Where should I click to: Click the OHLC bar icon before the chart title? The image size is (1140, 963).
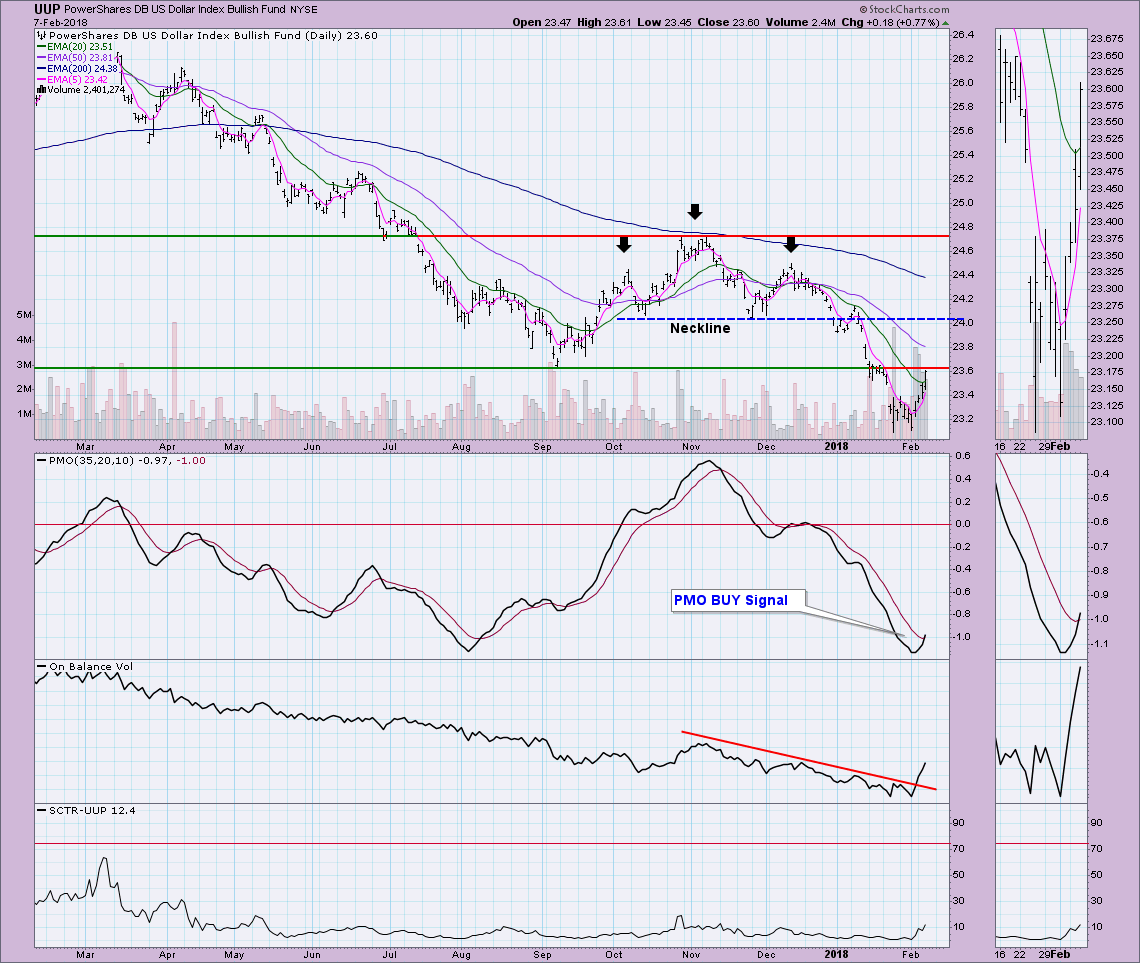coord(39,34)
